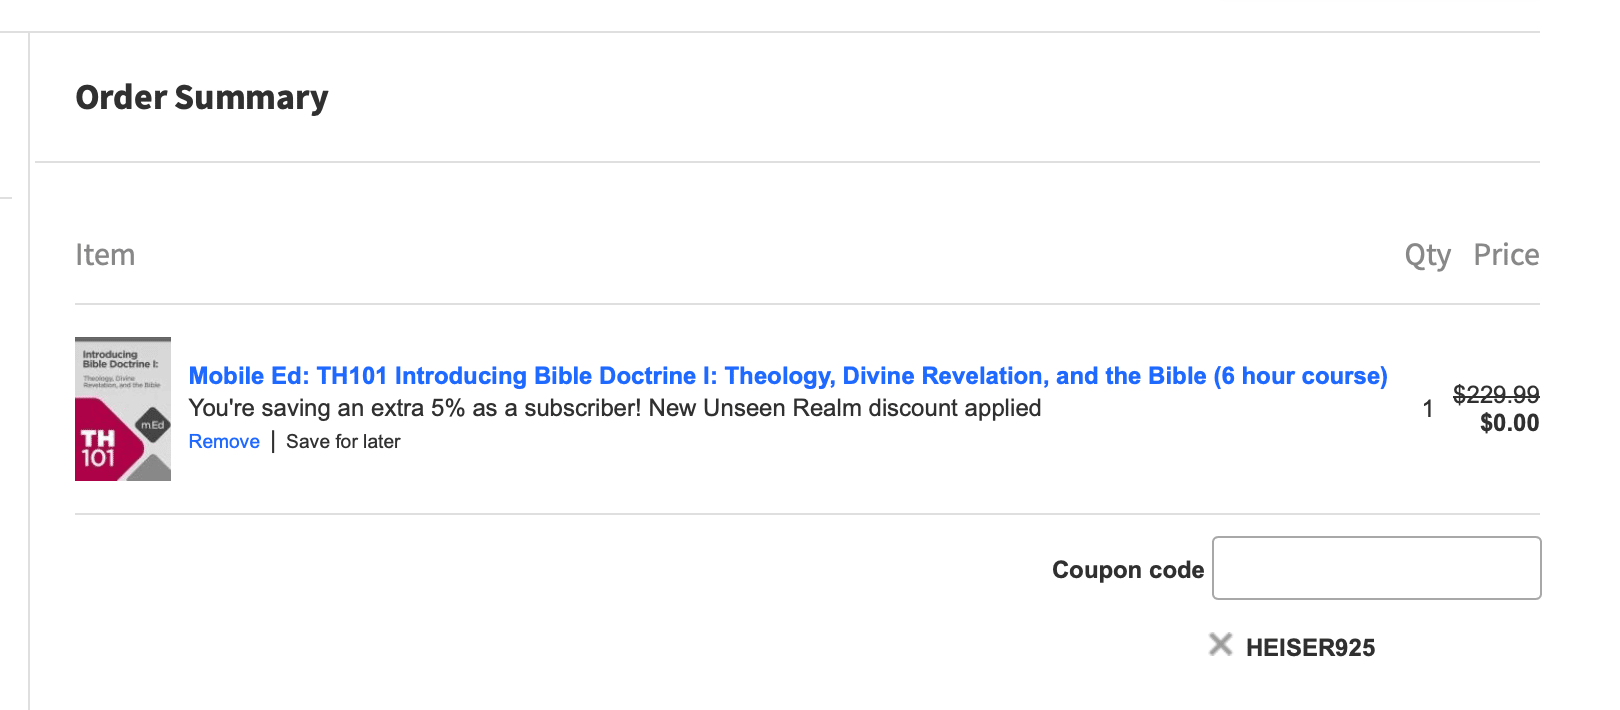Choose Save for later for the course
This screenshot has height=710, width=1620.
pyautogui.click(x=343, y=442)
